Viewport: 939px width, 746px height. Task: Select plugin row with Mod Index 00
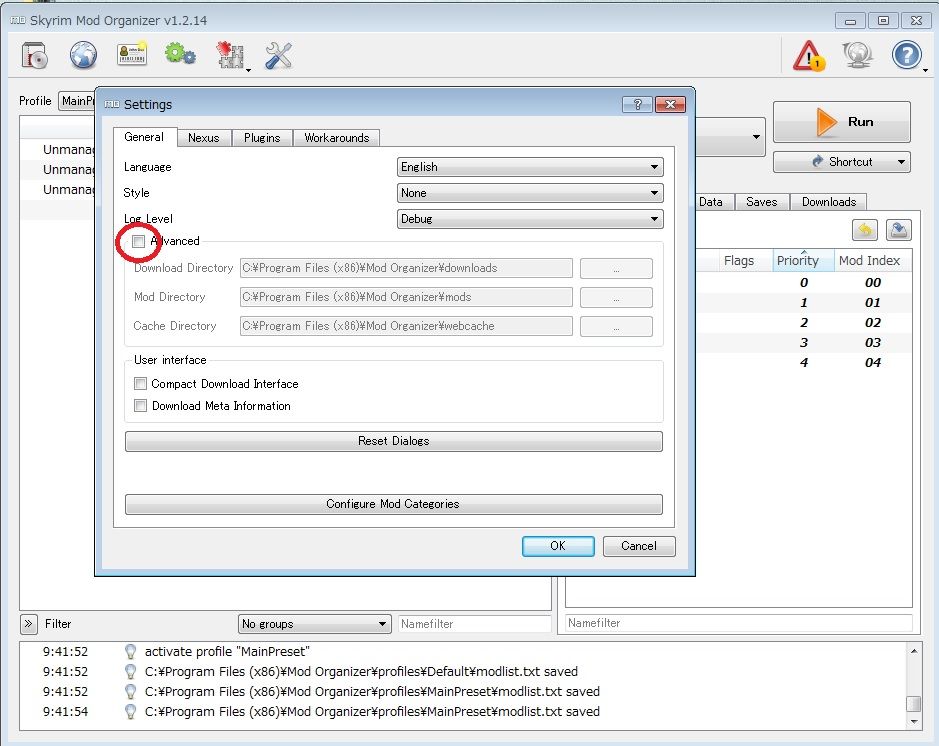(804, 283)
